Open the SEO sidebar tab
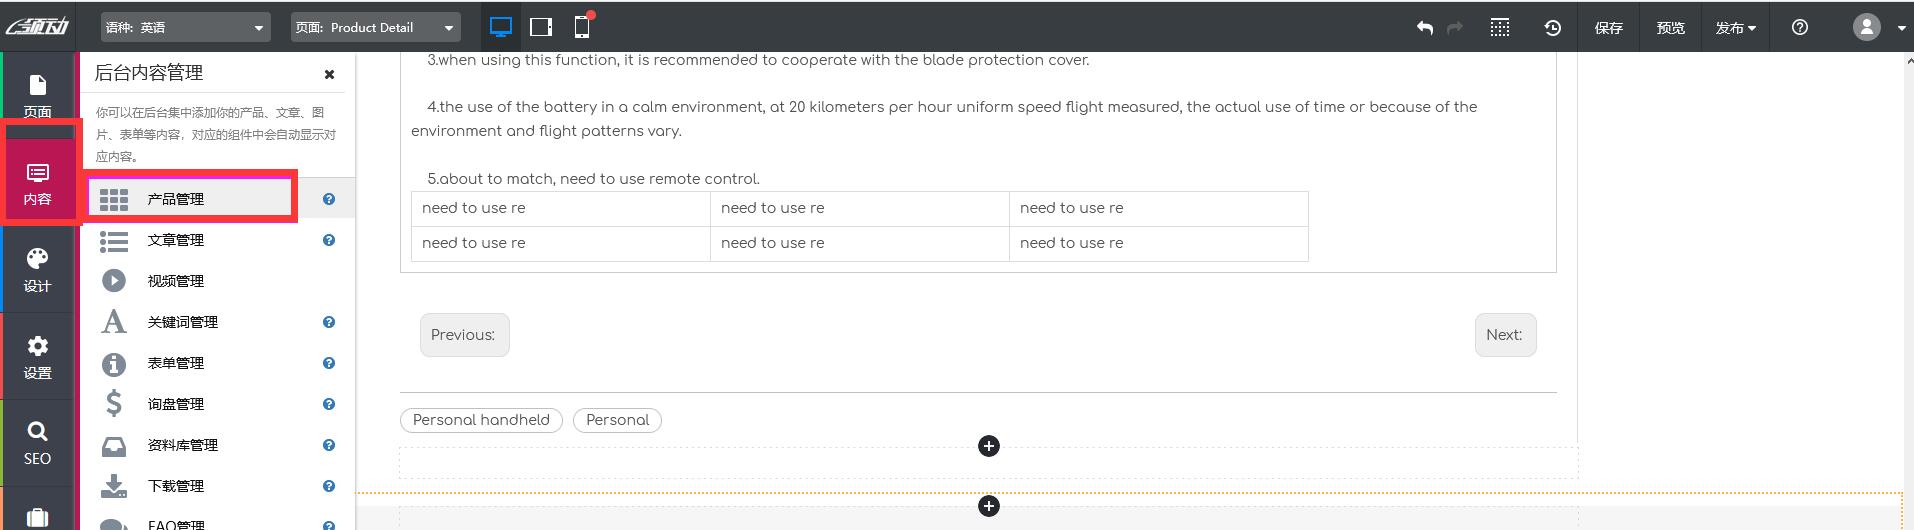The image size is (1914, 530). (x=37, y=443)
